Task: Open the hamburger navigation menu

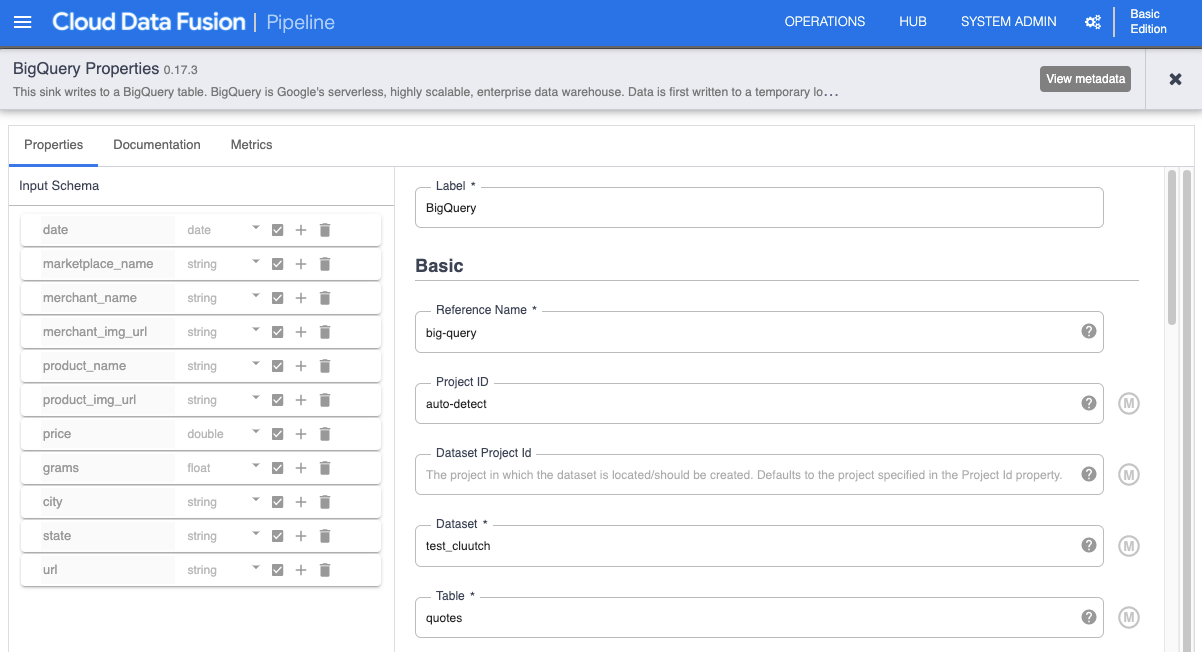Action: (22, 22)
